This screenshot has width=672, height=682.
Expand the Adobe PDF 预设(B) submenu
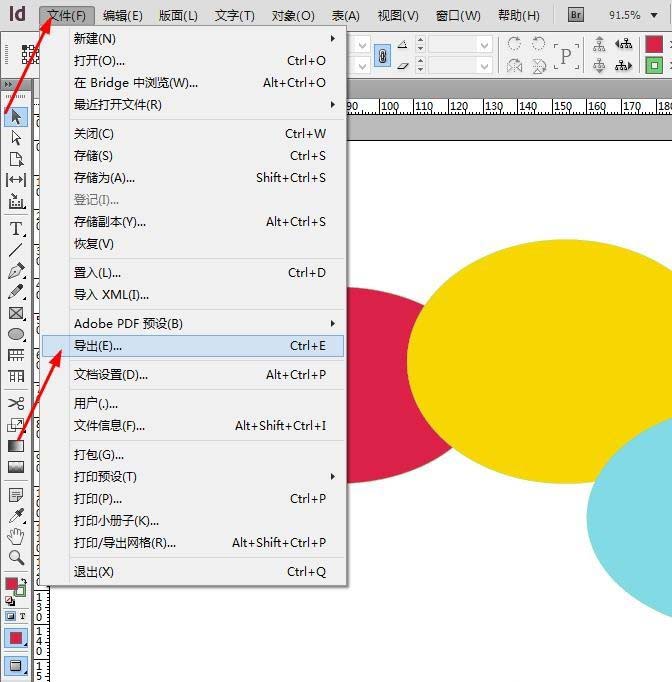point(333,323)
